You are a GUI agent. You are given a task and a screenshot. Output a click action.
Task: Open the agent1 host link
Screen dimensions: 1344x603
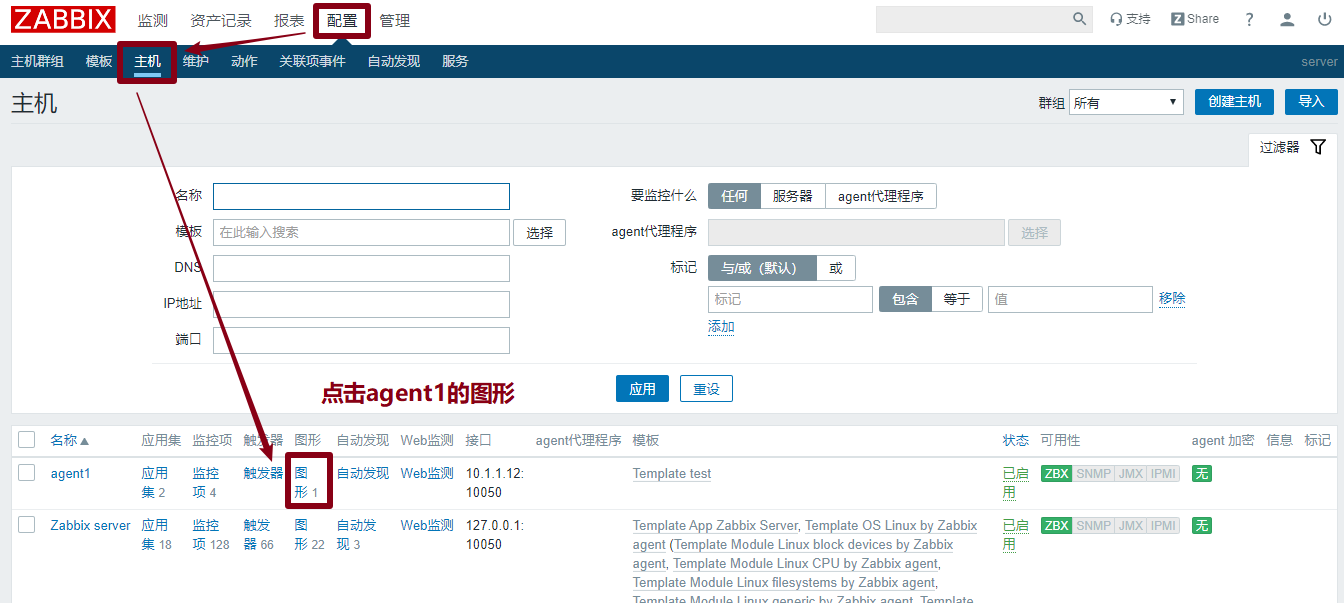click(71, 473)
